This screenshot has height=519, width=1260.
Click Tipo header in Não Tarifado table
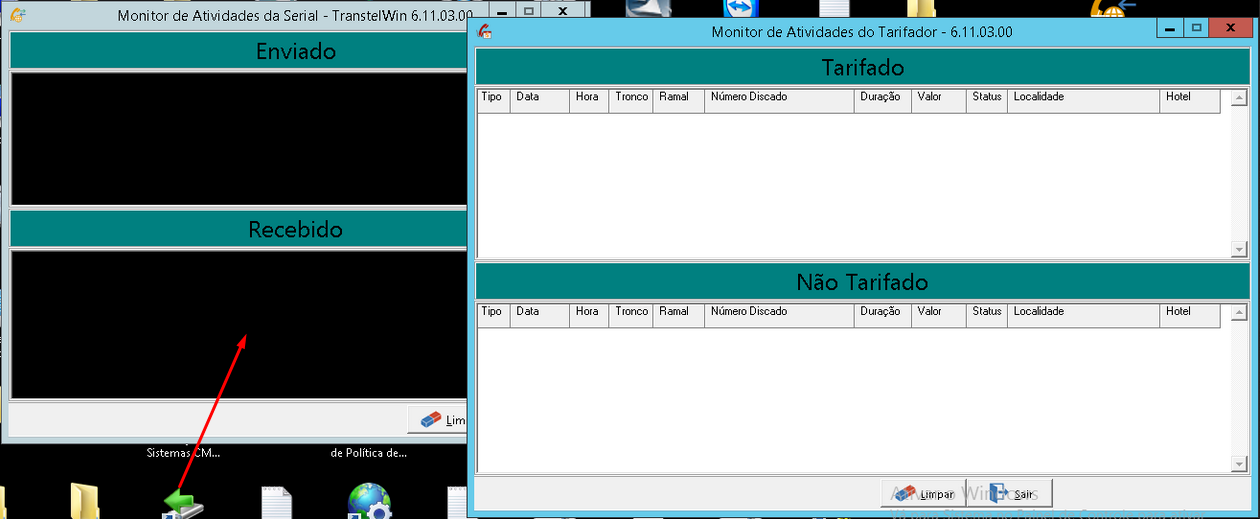494,315
